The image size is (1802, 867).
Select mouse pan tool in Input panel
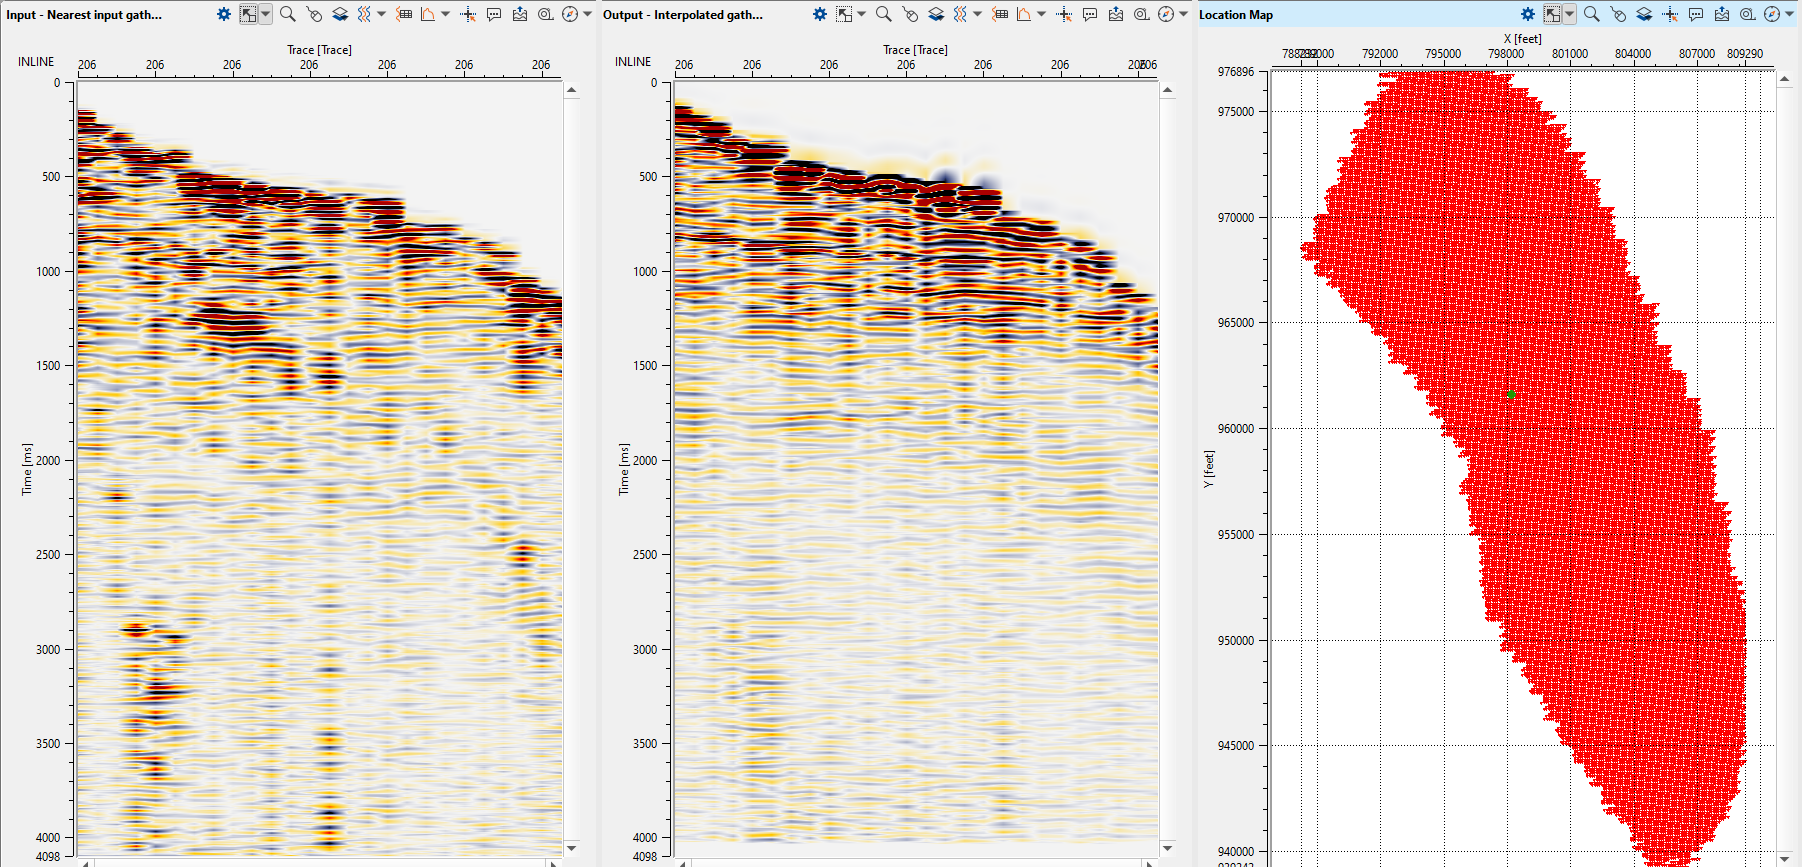(x=314, y=14)
